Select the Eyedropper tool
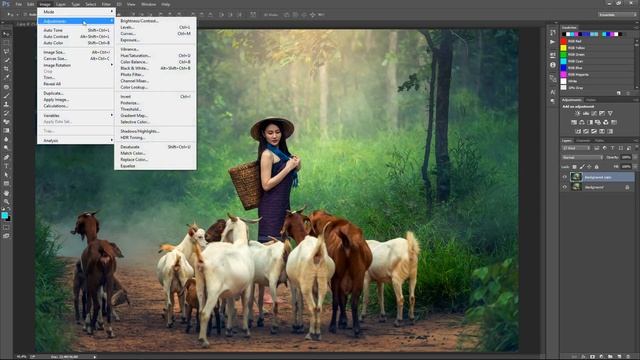Screen dimensions: 640x360 (x=6, y=77)
